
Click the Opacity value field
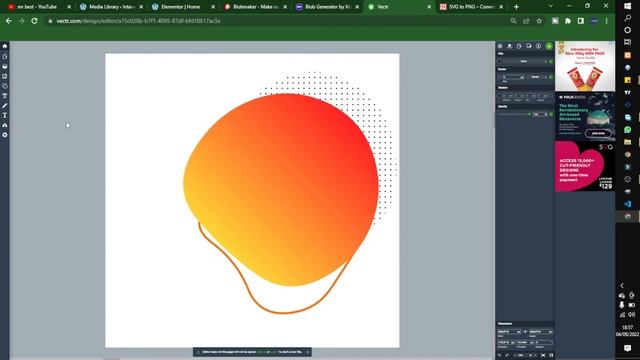(540, 114)
